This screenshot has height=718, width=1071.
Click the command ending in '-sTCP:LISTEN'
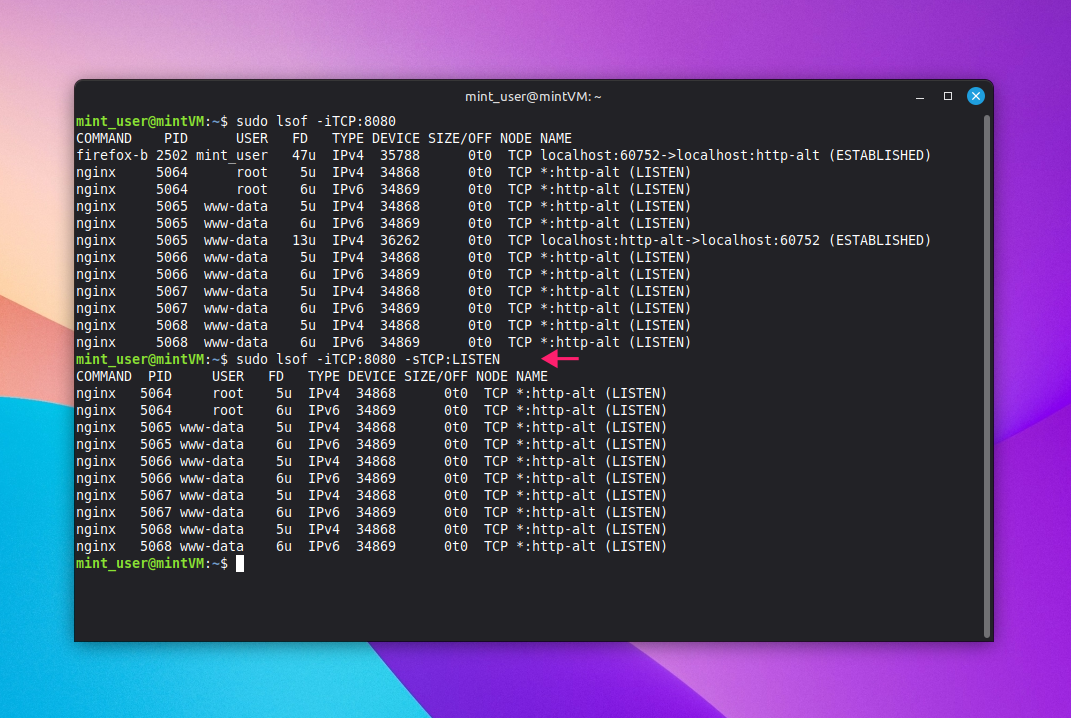pyautogui.click(x=368, y=359)
